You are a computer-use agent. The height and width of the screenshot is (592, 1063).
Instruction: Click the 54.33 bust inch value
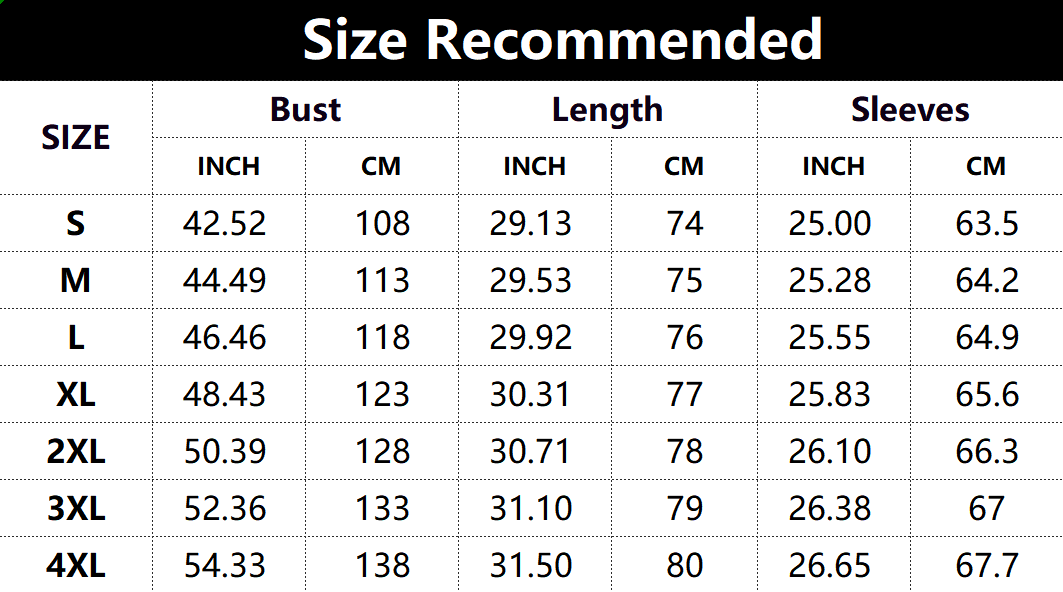(225, 566)
